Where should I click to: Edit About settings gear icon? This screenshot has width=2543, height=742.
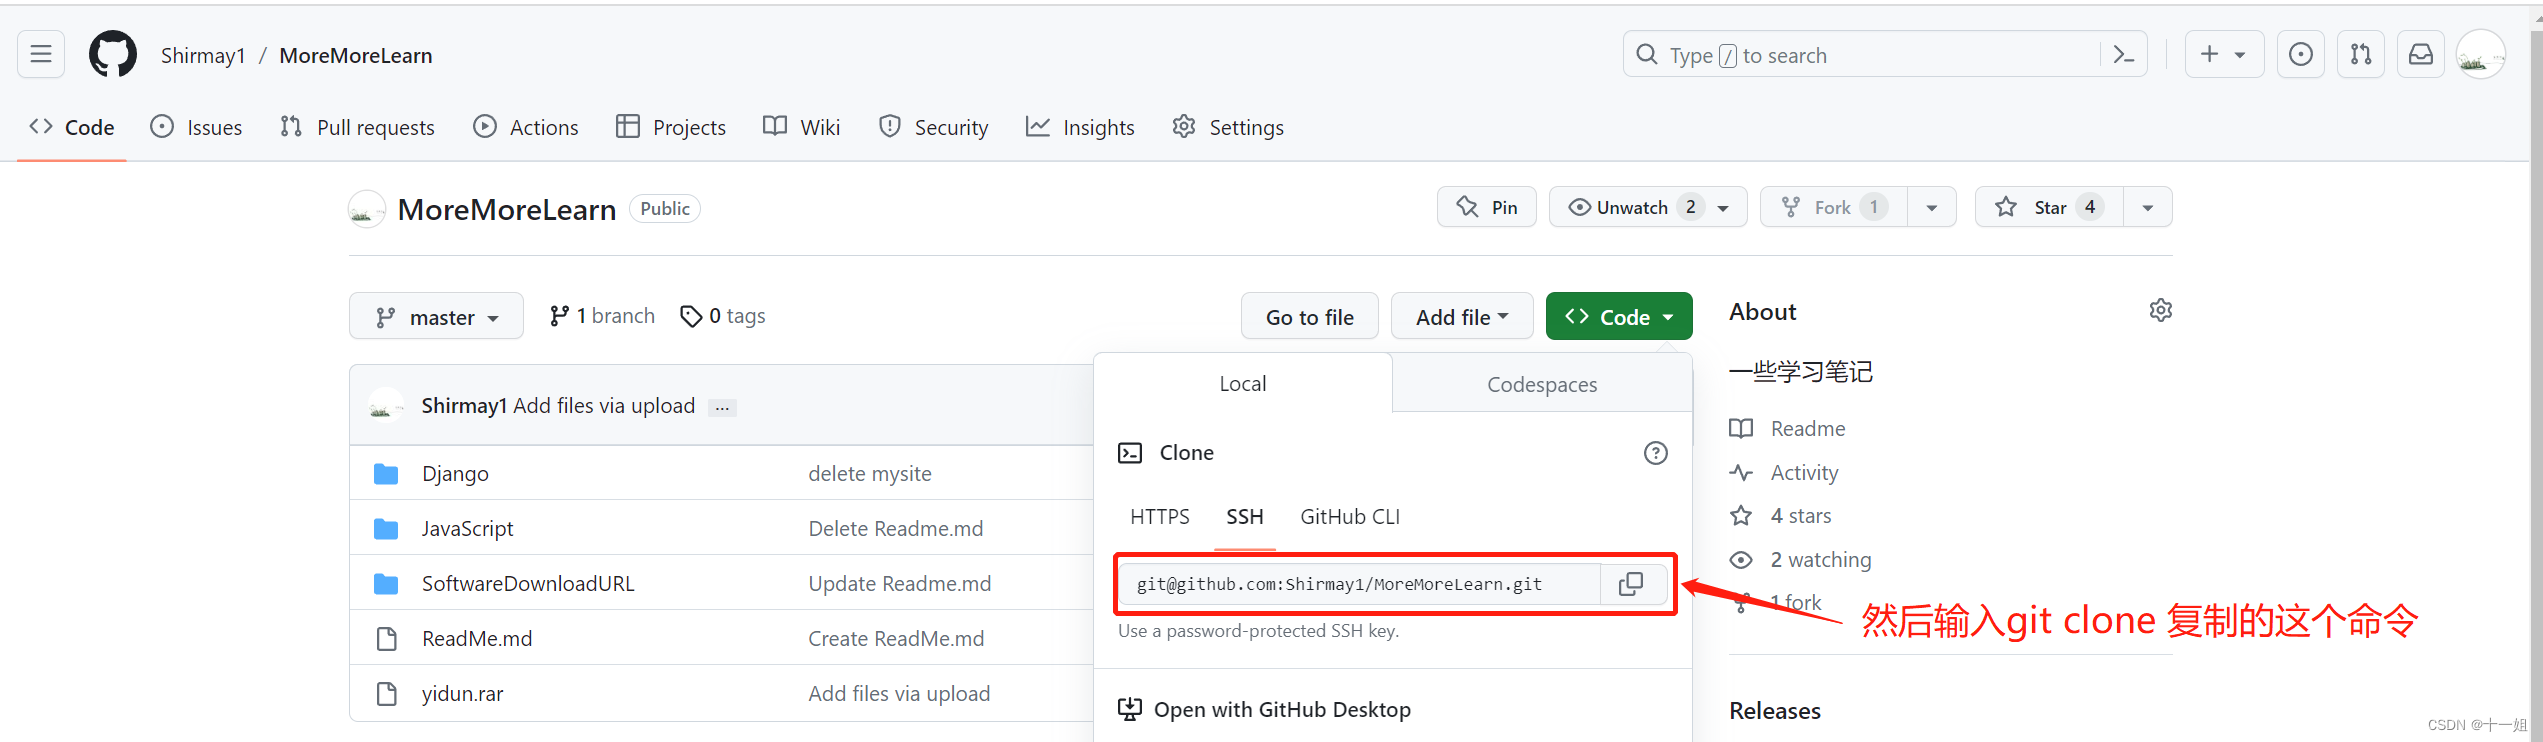click(2160, 310)
